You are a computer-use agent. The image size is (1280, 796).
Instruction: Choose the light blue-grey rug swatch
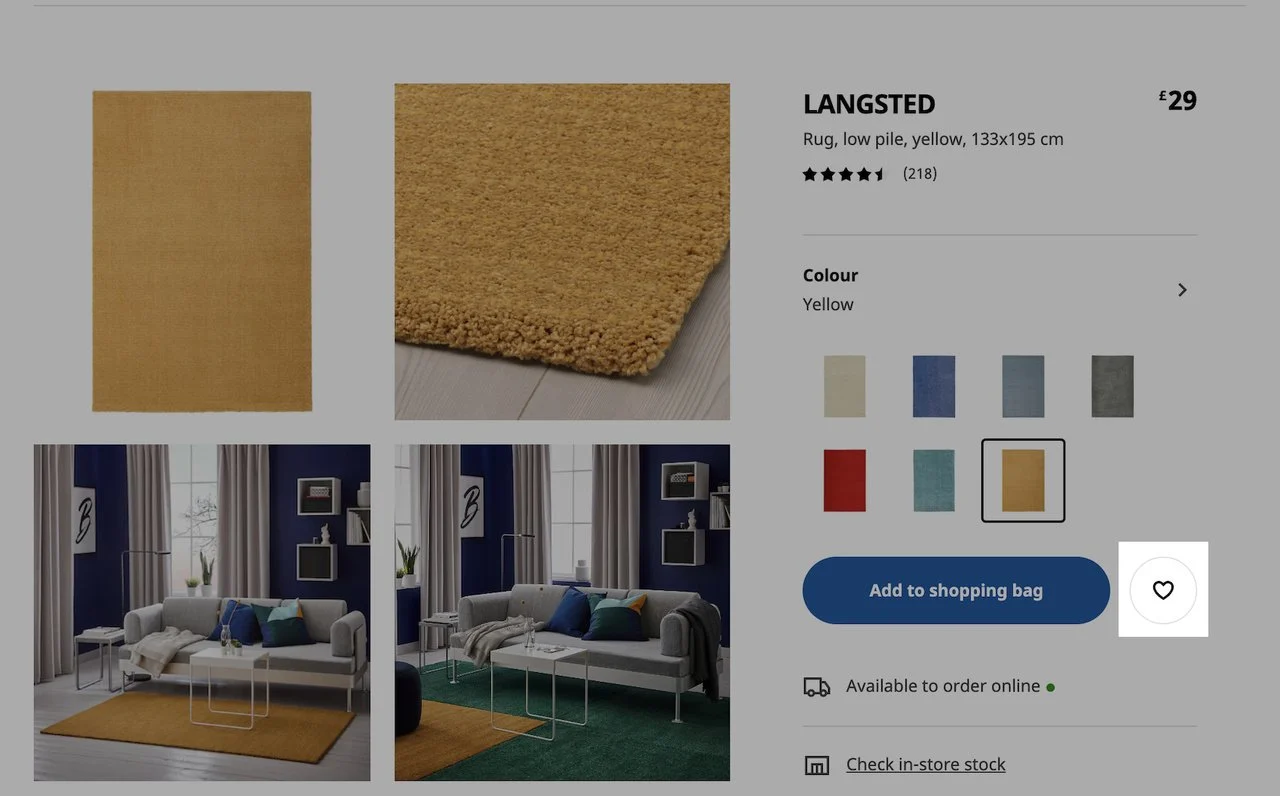tap(1023, 386)
